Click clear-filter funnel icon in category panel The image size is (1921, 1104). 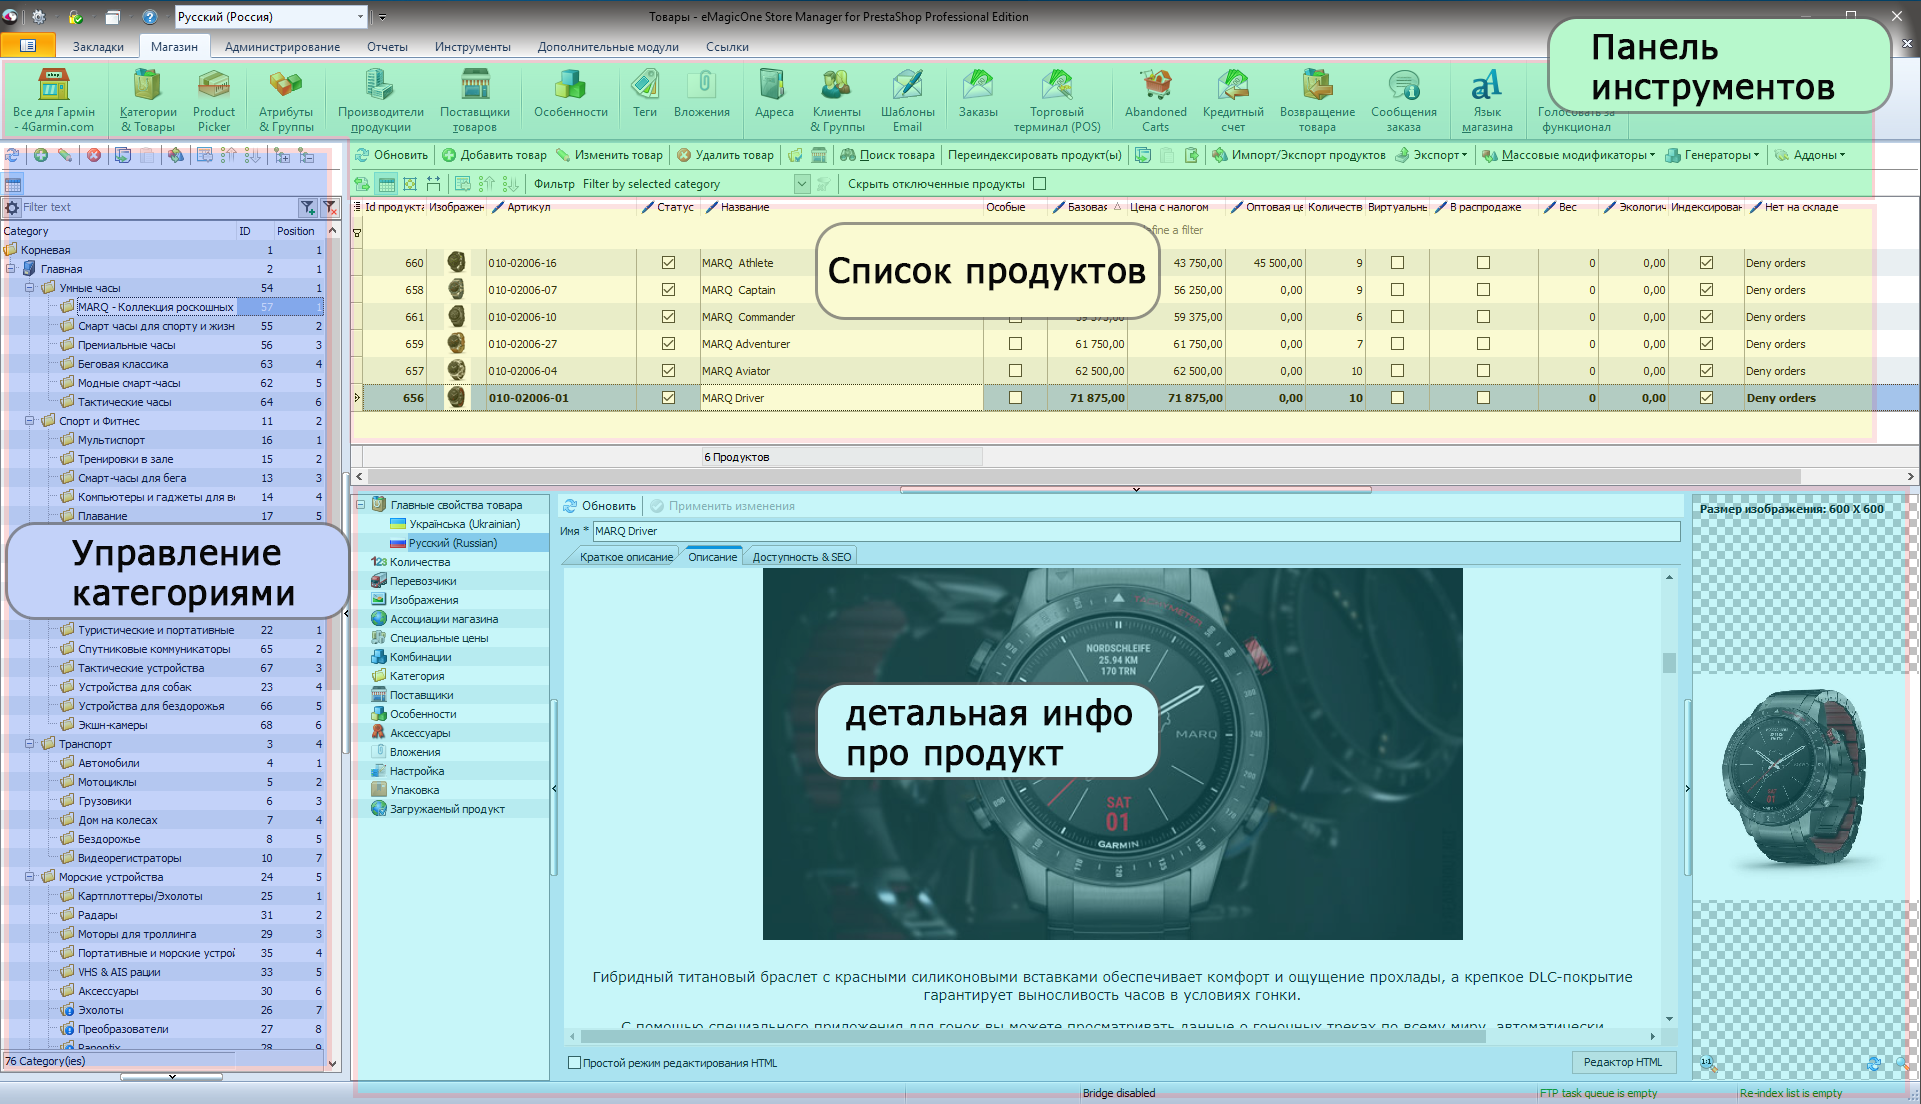[329, 207]
